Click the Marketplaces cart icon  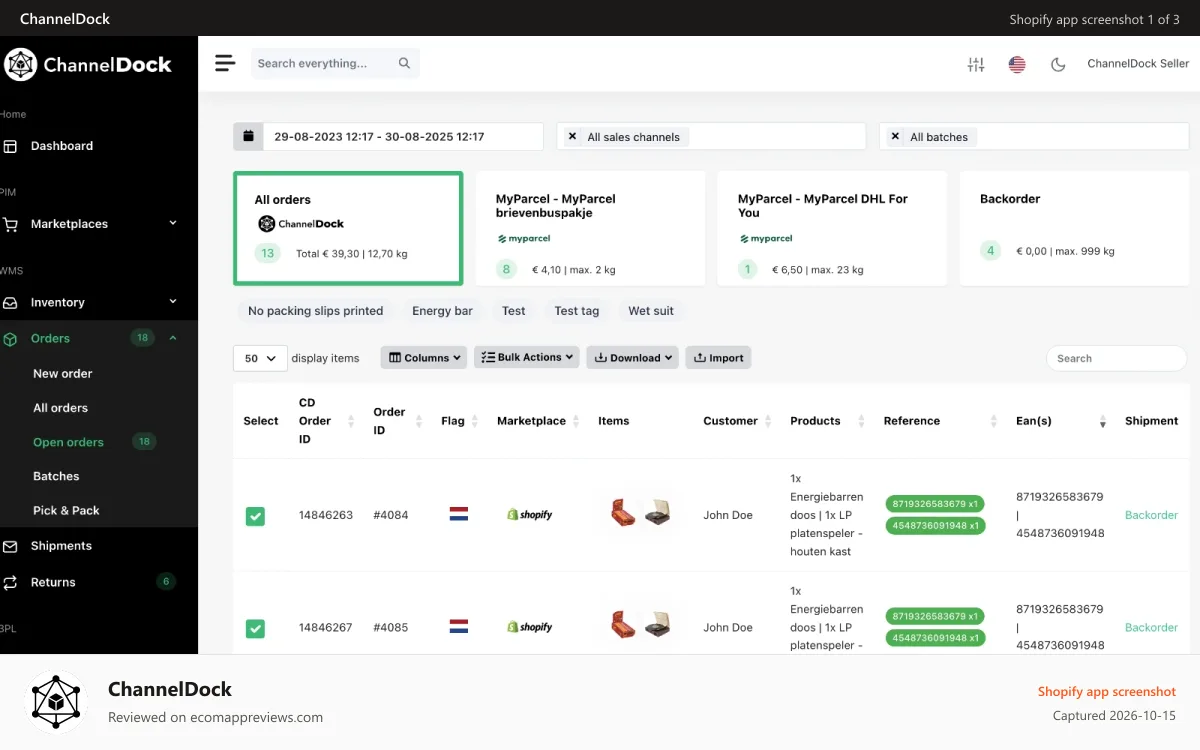click(10, 224)
